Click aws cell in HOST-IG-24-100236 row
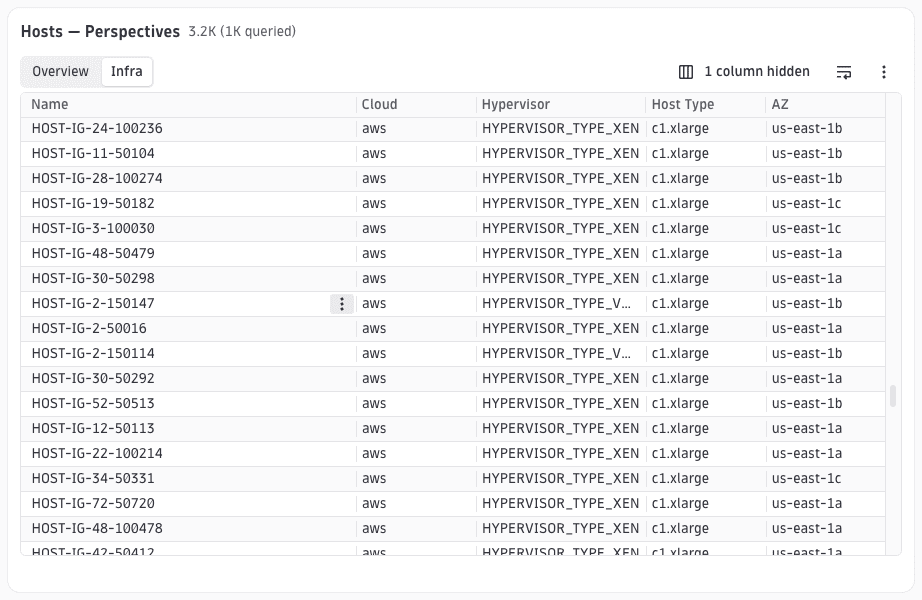 coord(374,129)
